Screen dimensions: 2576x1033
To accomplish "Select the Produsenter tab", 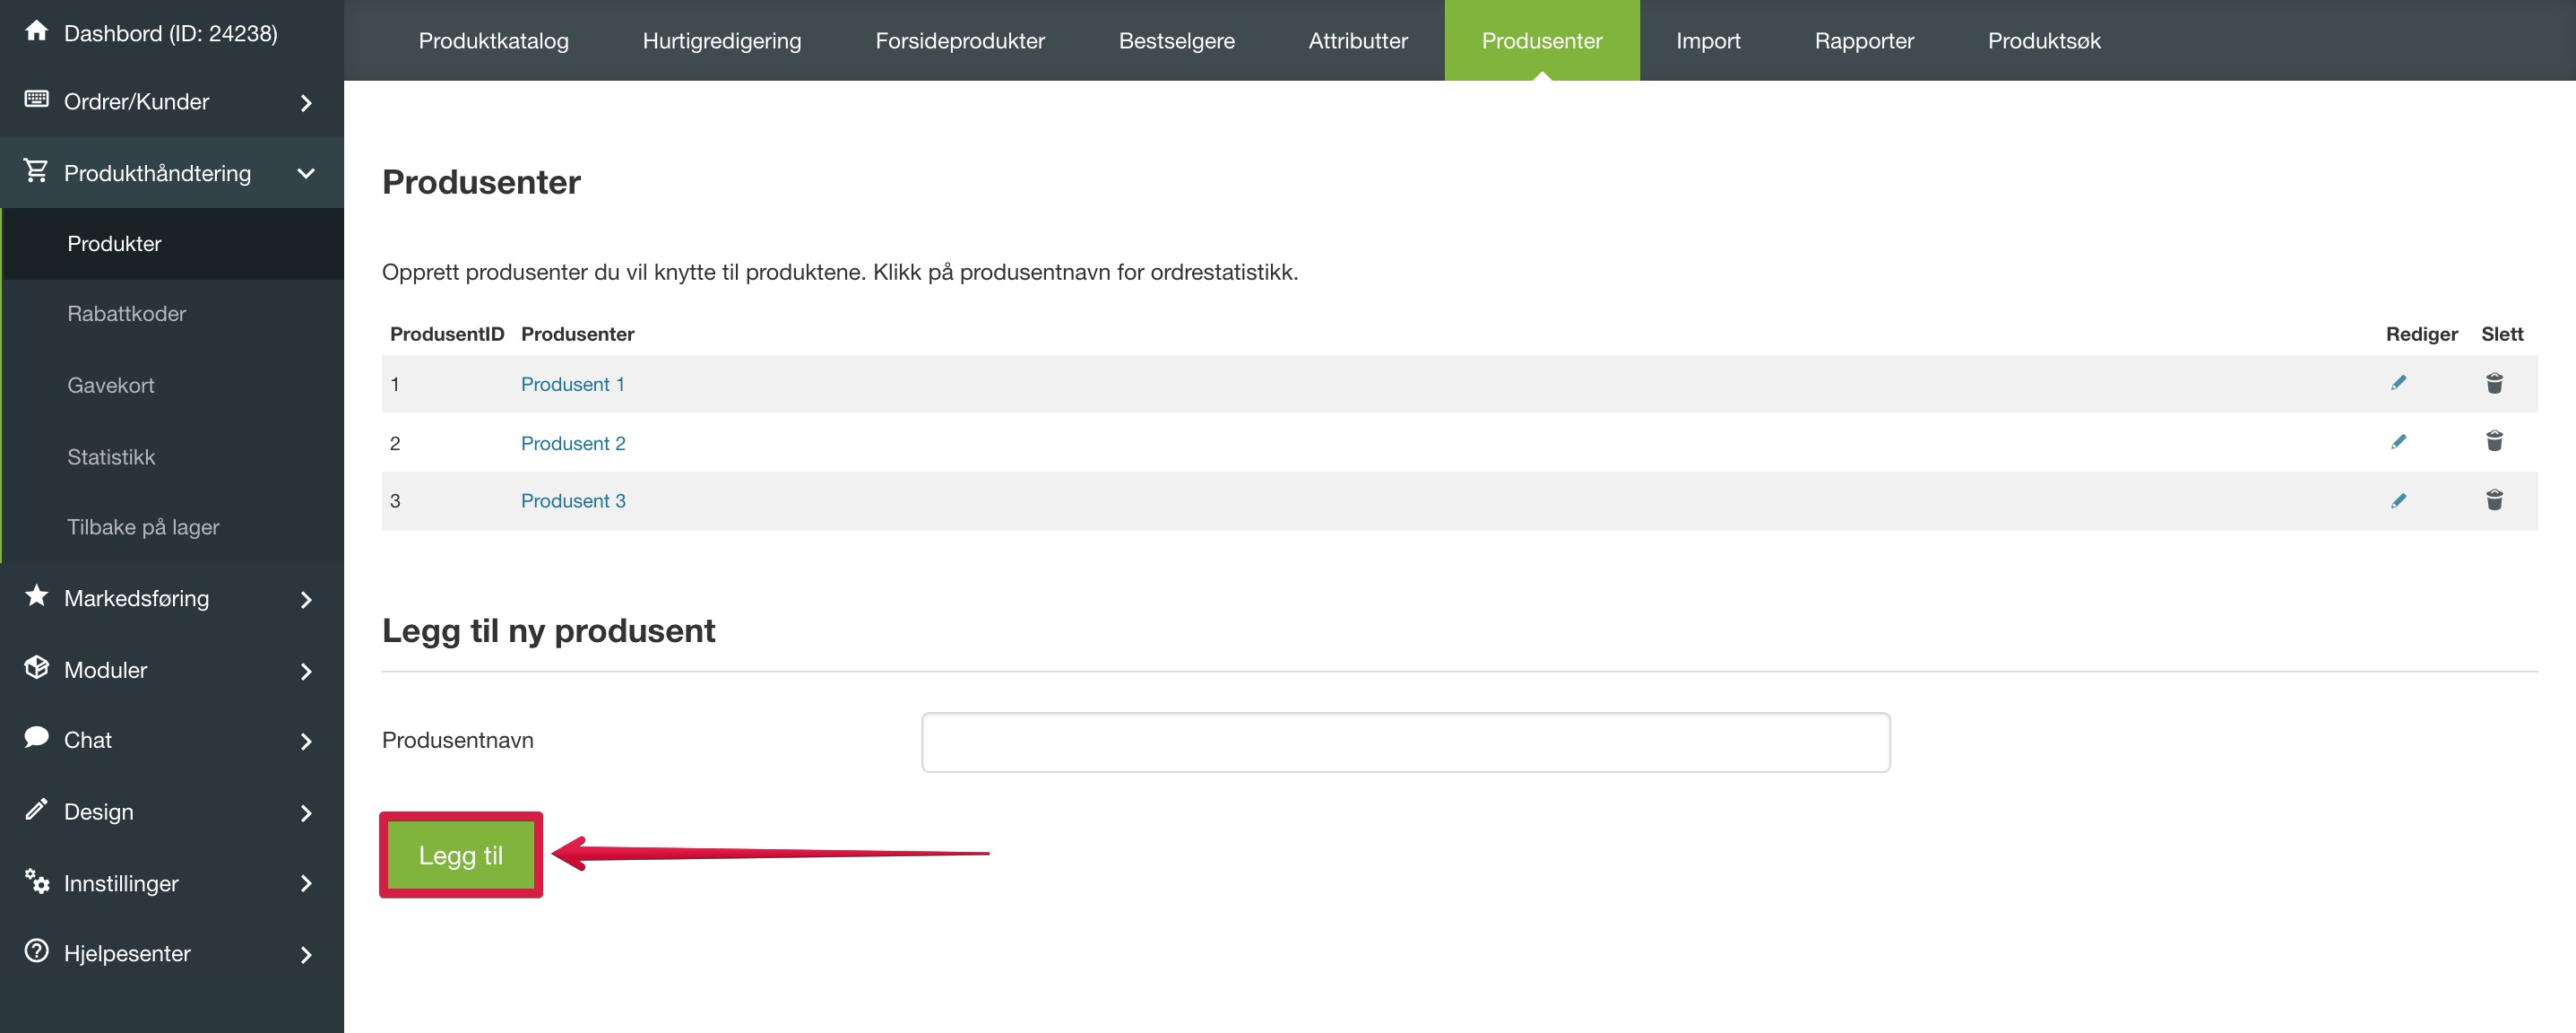I will (x=1541, y=40).
